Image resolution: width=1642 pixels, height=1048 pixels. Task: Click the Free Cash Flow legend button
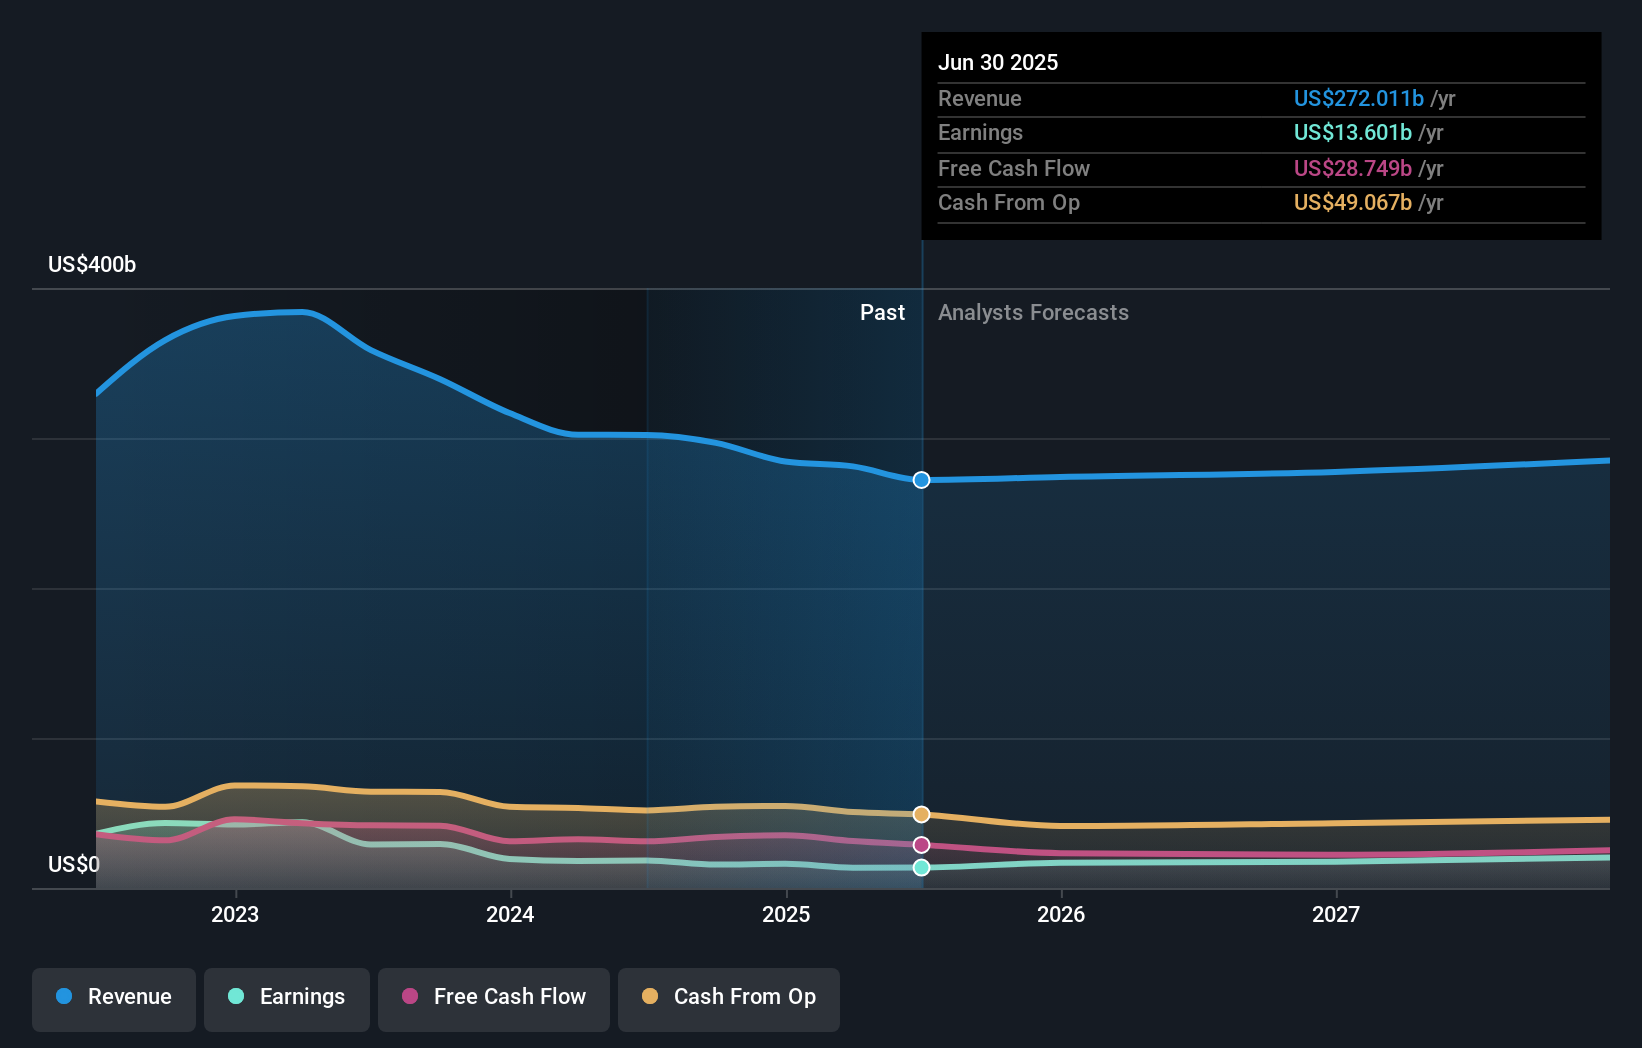click(493, 997)
